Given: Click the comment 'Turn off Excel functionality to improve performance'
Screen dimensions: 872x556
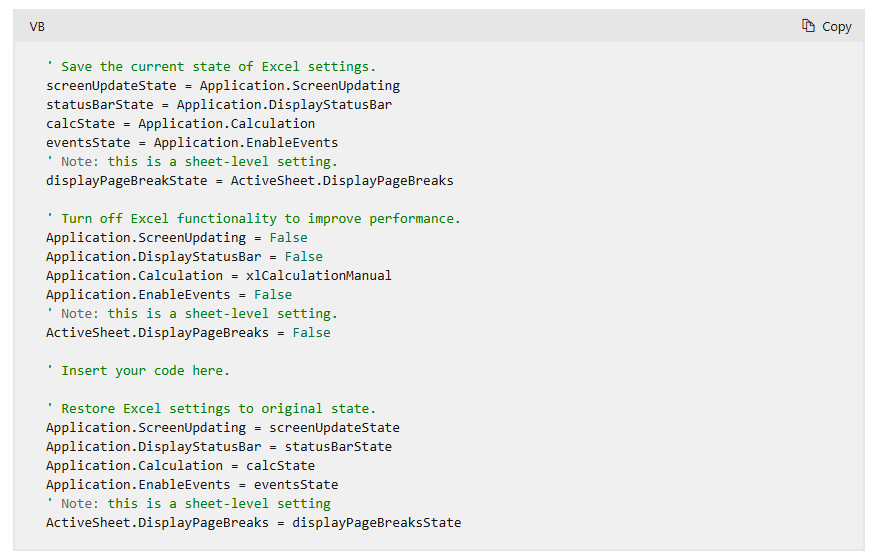Looking at the screenshot, I should click(253, 219).
